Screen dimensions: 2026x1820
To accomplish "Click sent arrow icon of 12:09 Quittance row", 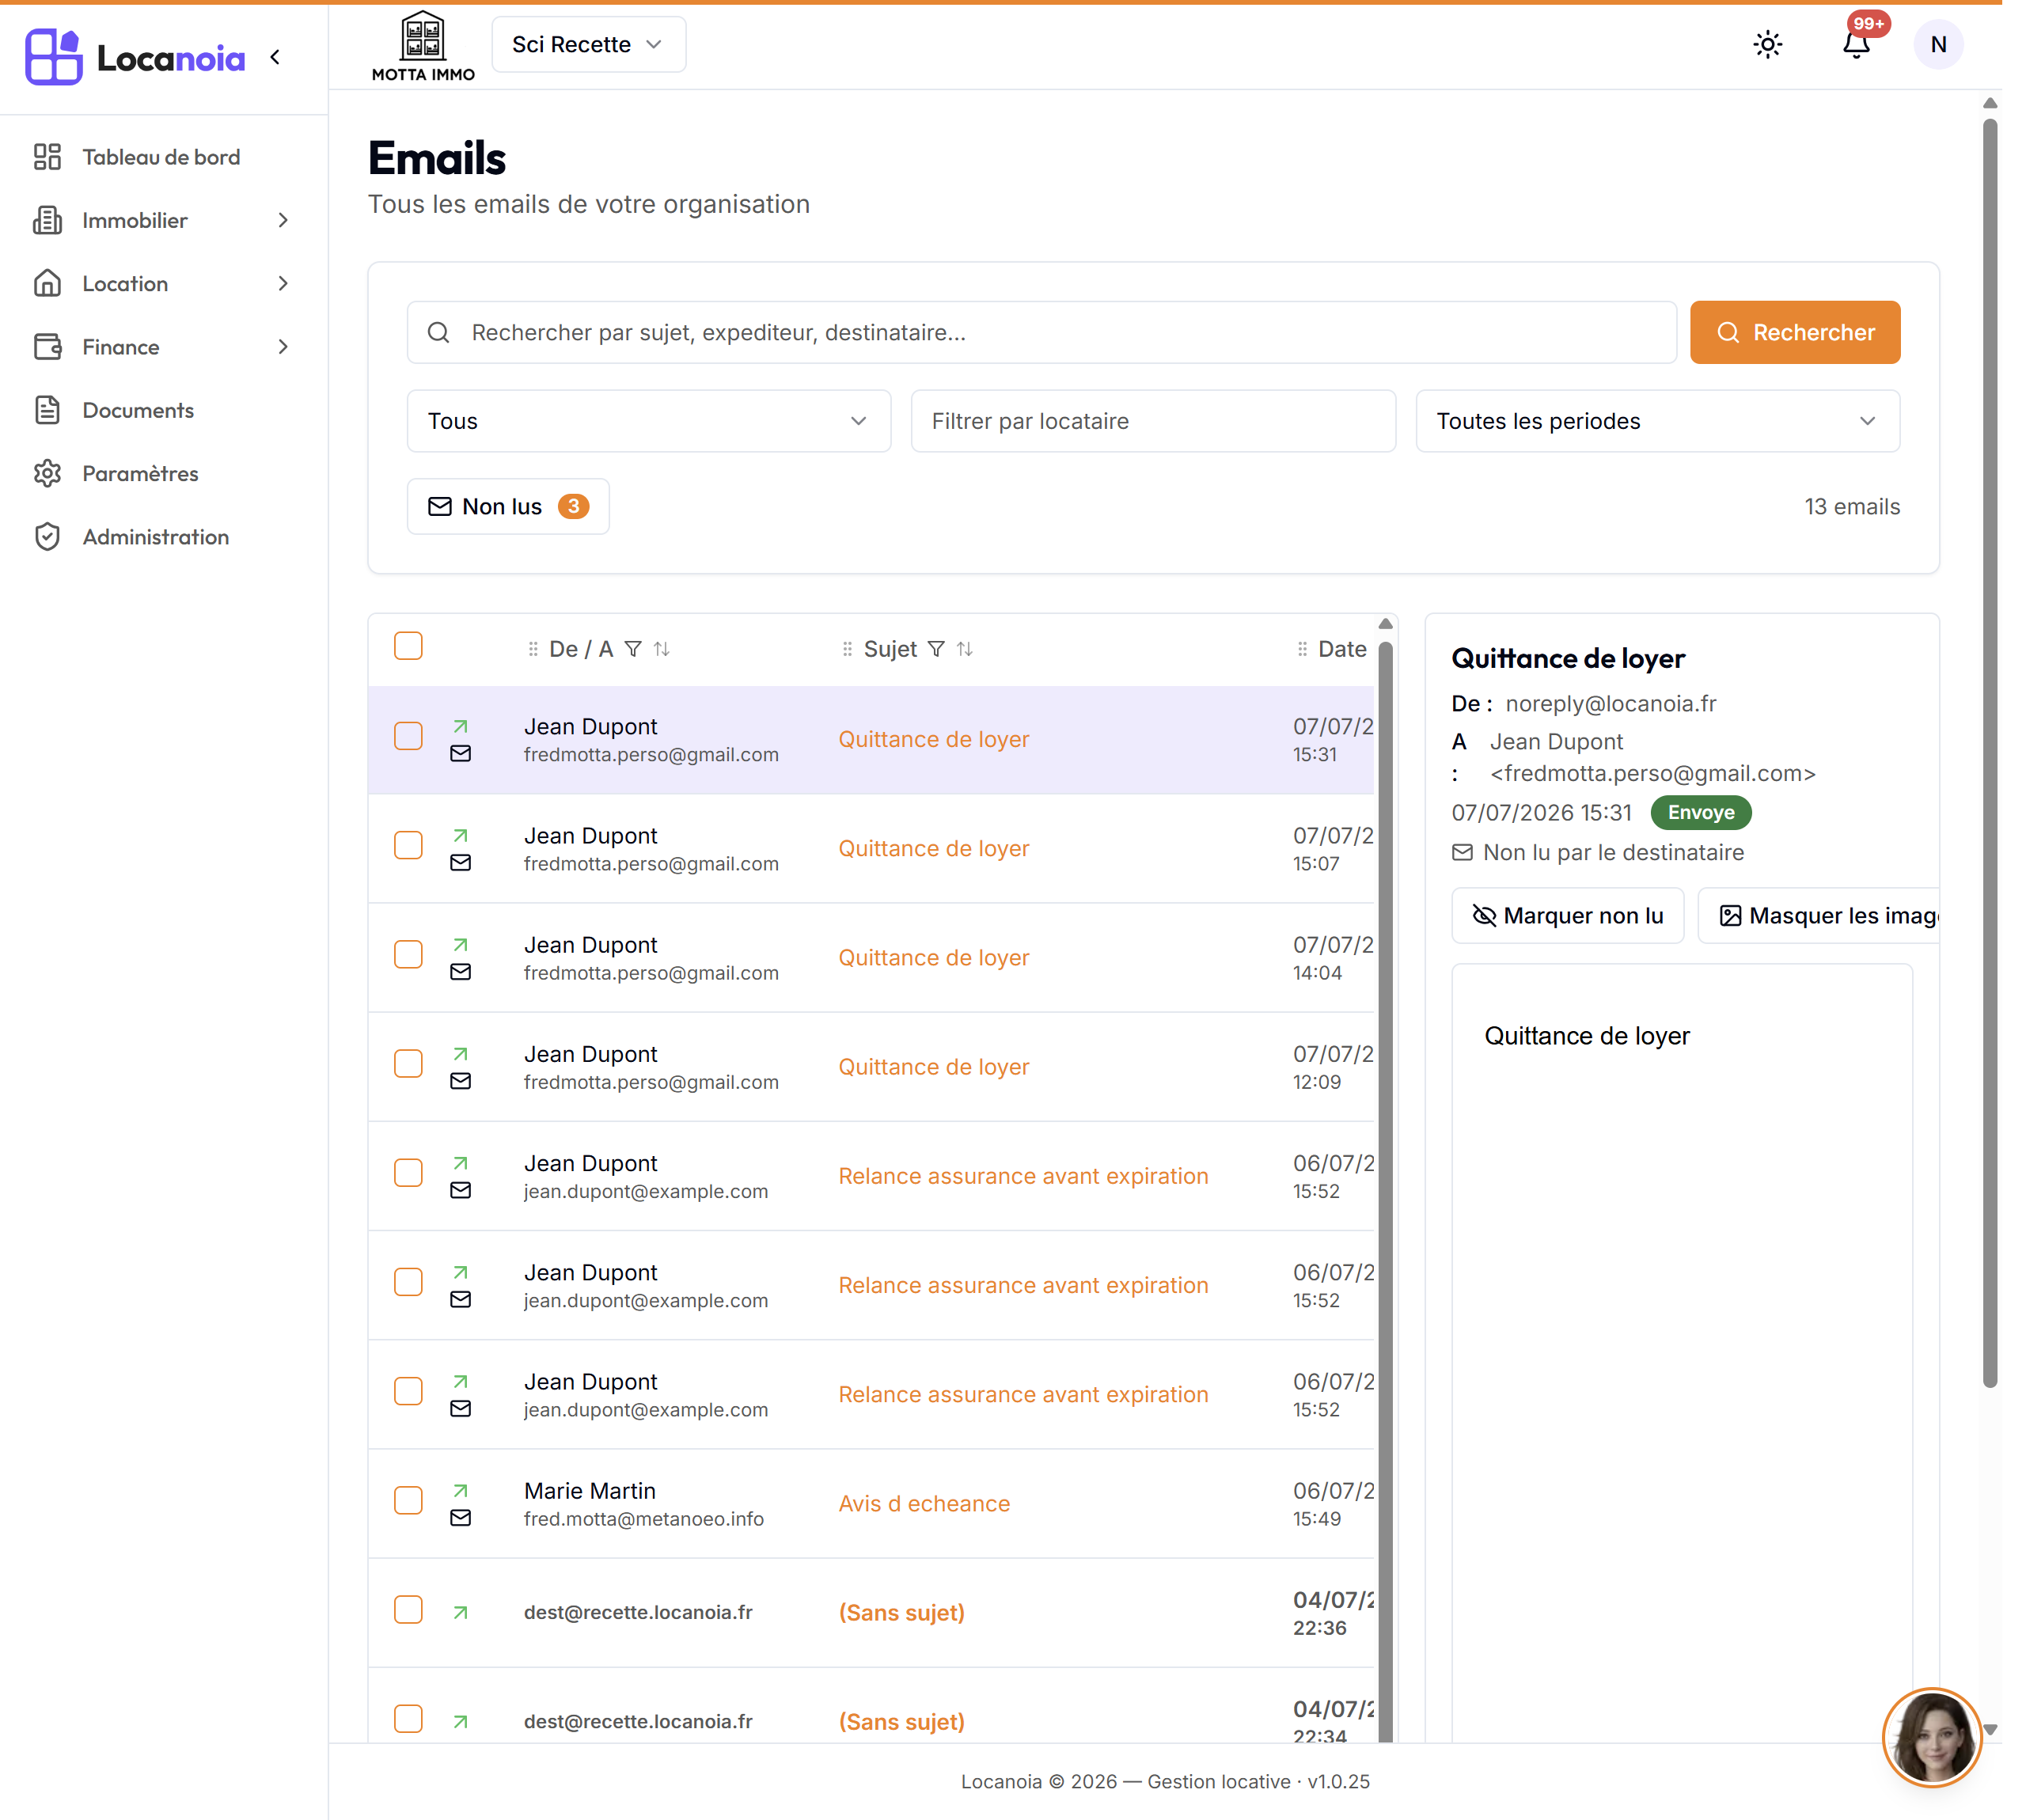I will 460,1054.
